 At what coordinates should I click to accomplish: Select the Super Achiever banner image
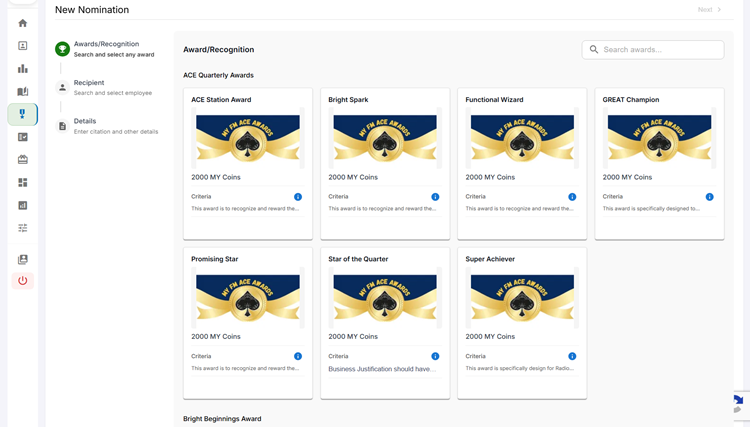point(522,297)
